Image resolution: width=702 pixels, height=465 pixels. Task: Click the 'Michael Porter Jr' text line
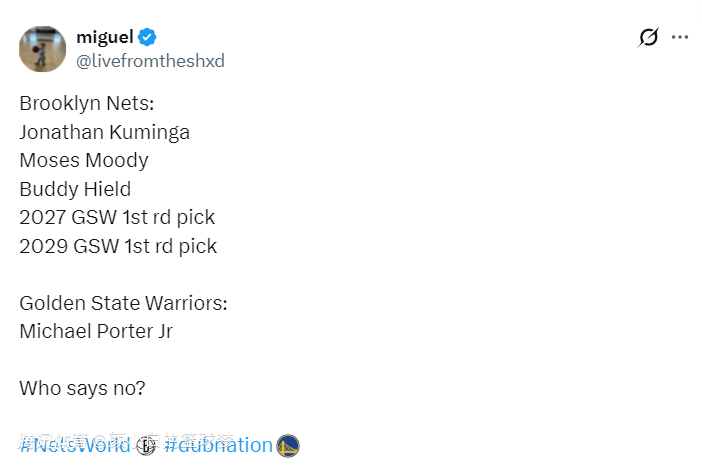96,331
